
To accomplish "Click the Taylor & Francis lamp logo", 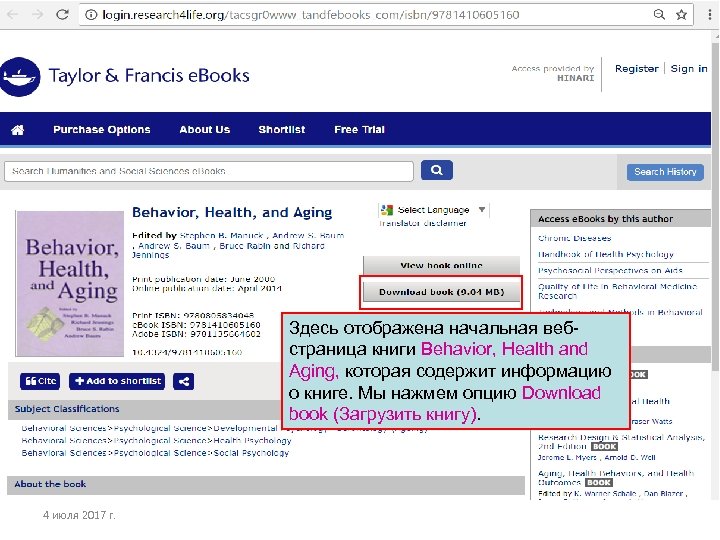I will [x=20, y=77].
